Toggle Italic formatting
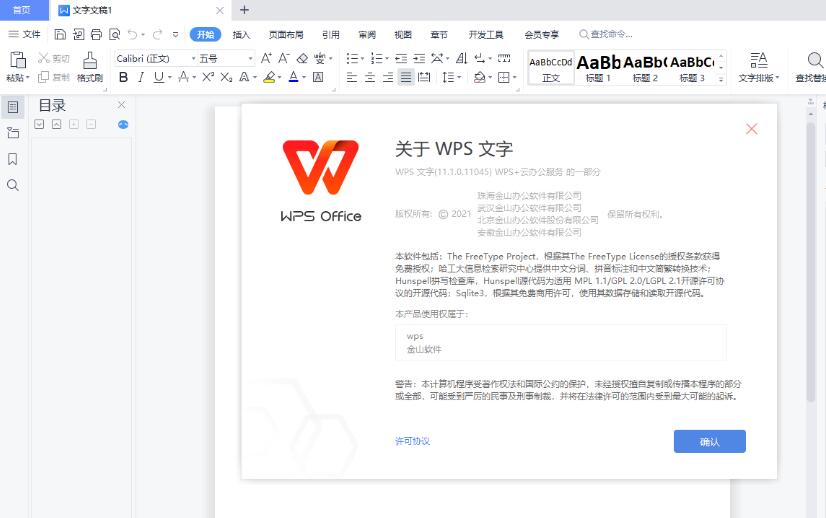 click(141, 77)
